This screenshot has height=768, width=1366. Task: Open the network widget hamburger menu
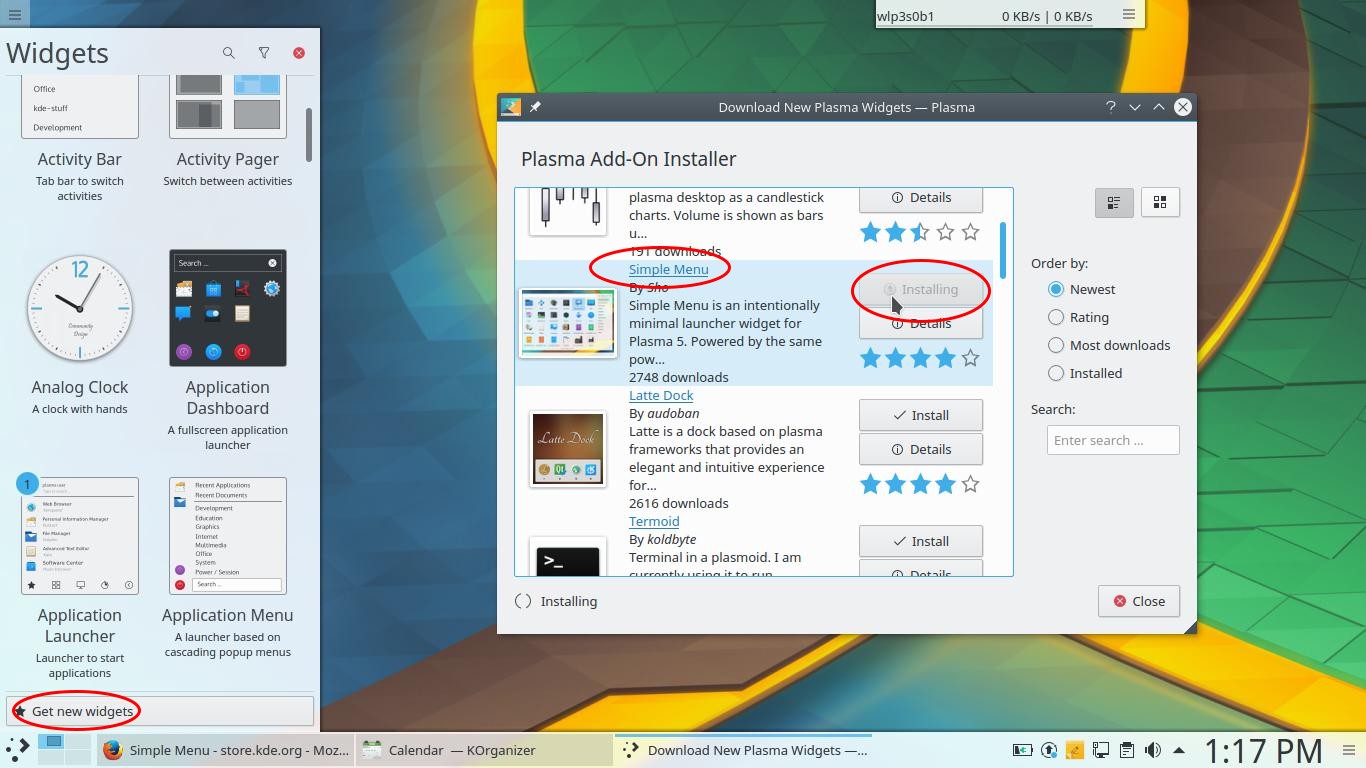[x=1128, y=16]
